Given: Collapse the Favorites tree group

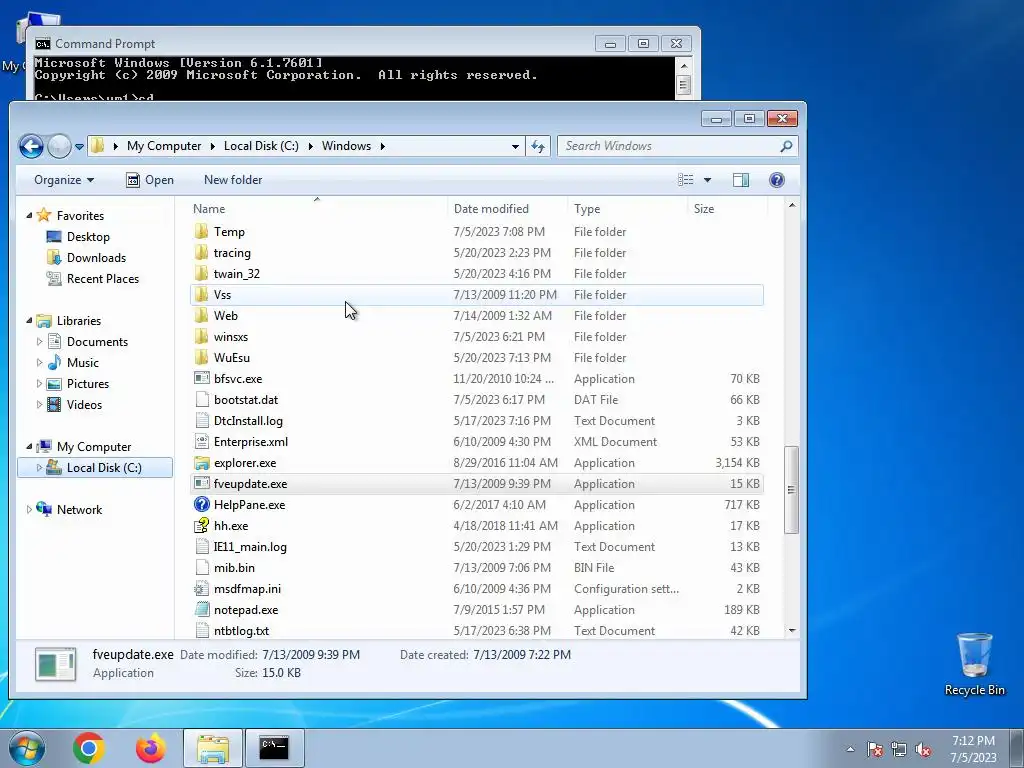Looking at the screenshot, I should [29, 215].
